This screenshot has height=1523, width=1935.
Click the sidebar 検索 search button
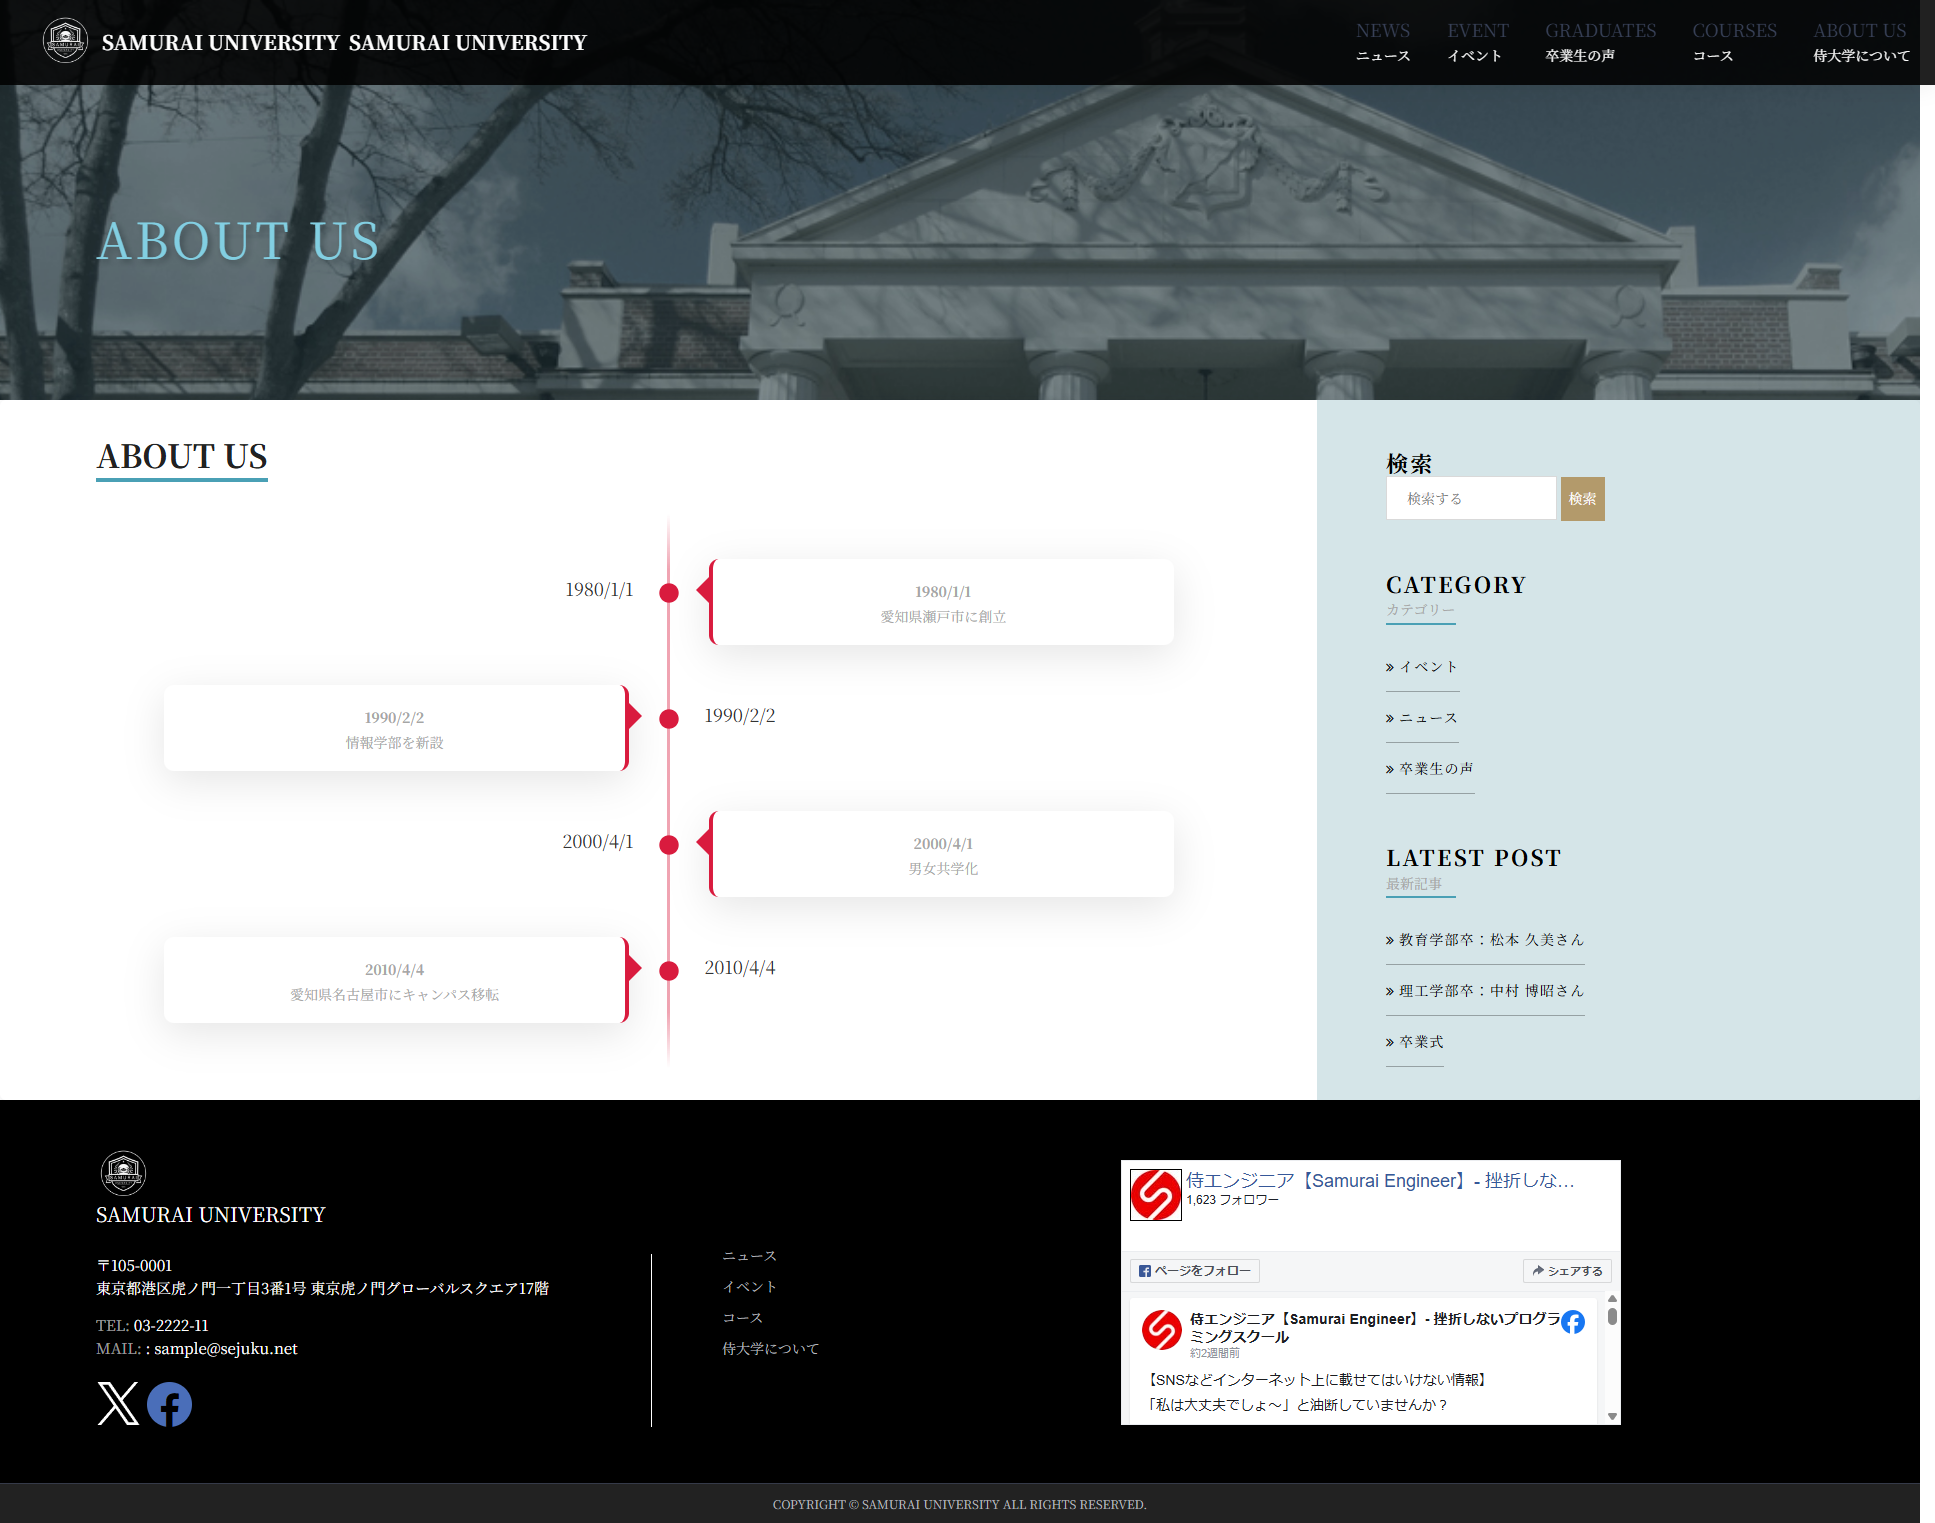[x=1582, y=499]
